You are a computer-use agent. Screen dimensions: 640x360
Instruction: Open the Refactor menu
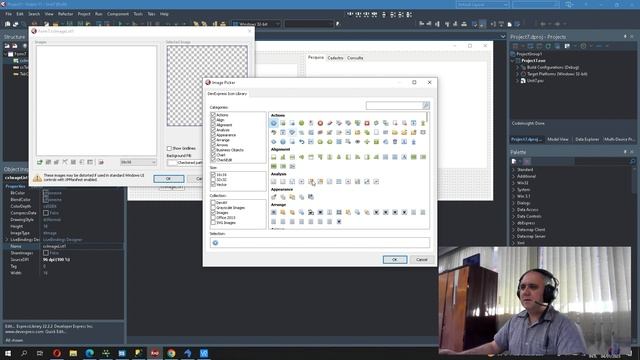(65, 14)
